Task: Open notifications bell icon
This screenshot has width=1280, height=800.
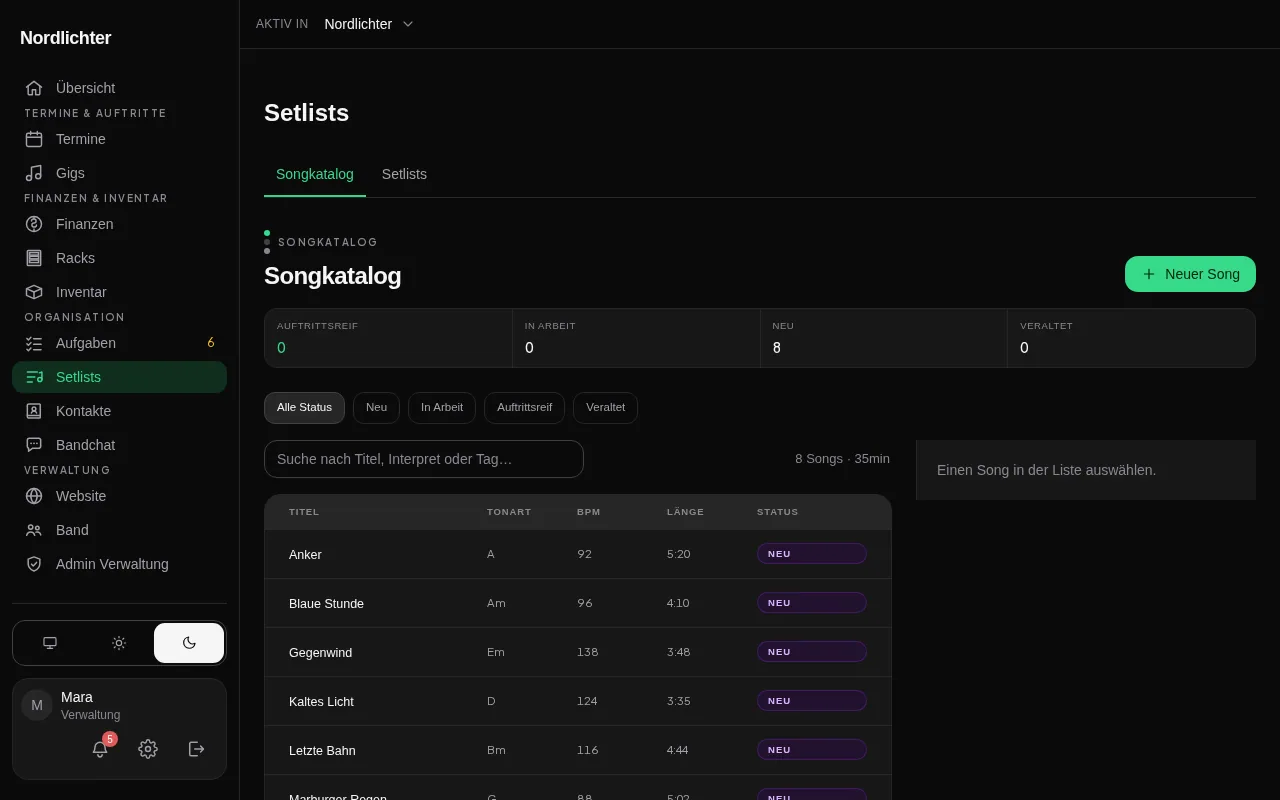Action: pyautogui.click(x=100, y=749)
